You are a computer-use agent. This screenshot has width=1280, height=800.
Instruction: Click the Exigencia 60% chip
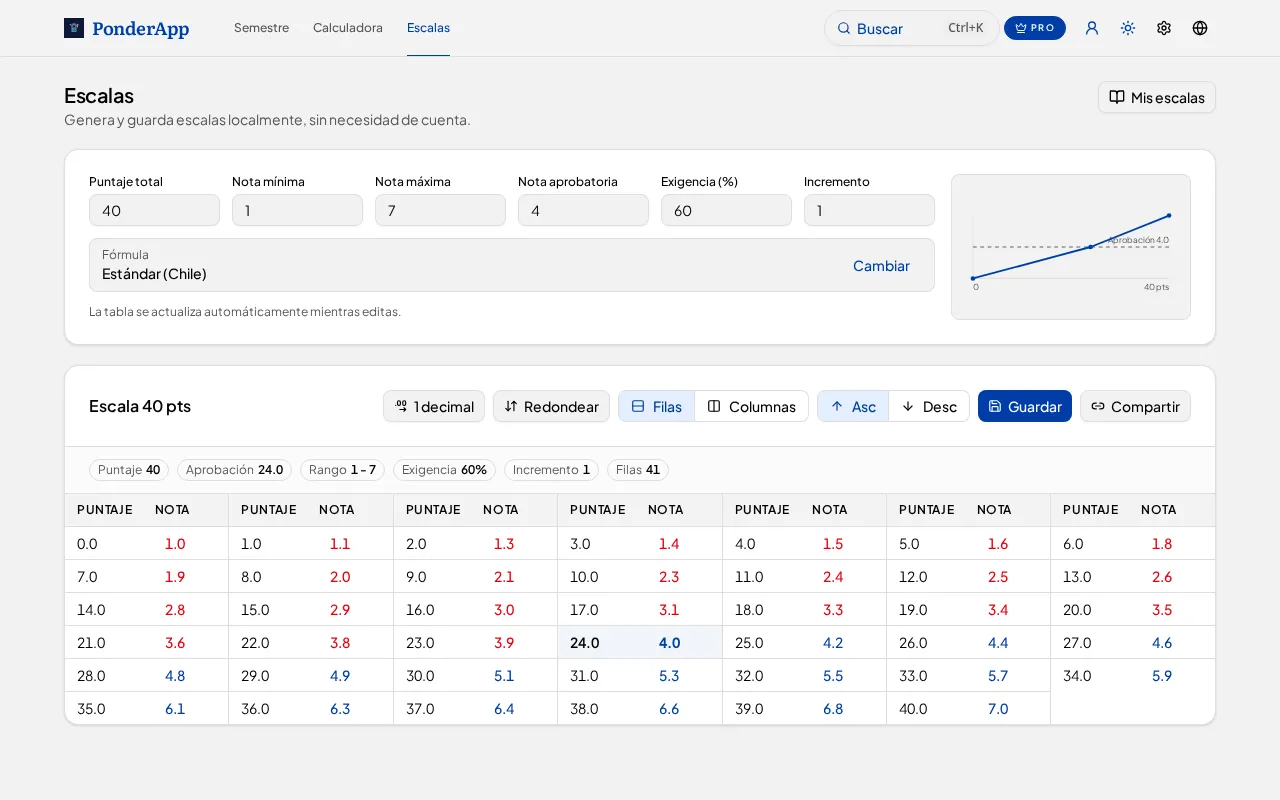(444, 470)
